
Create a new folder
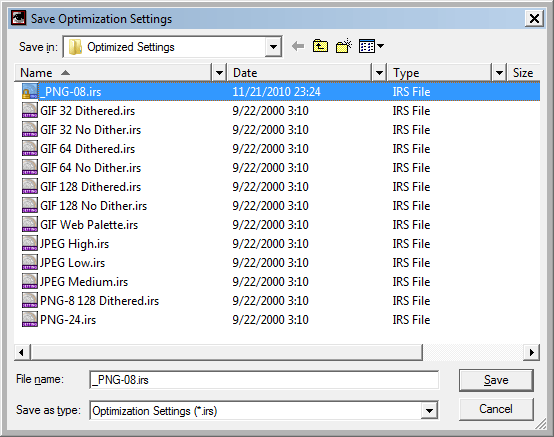[343, 46]
